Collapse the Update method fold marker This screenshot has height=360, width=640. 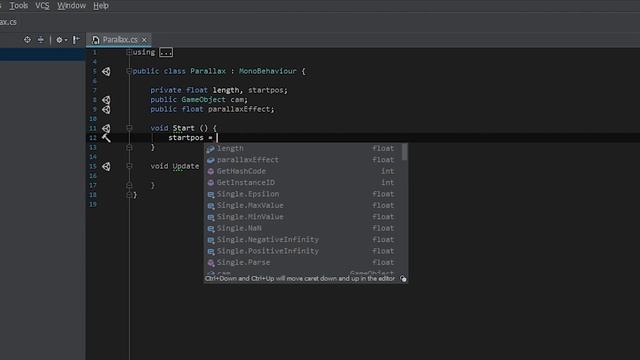click(129, 166)
